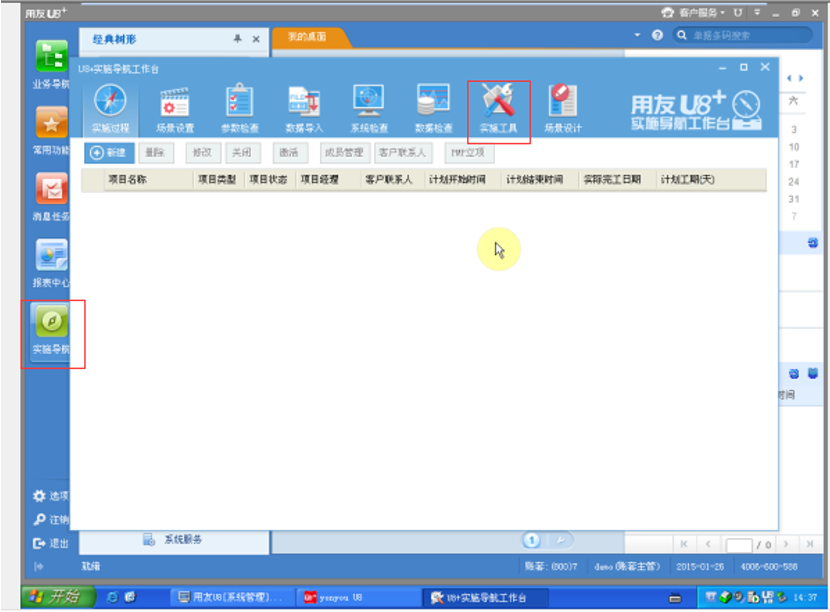The width and height of the screenshot is (830, 612).
Task: Open the 实施过程 compass icon
Action: [110, 109]
